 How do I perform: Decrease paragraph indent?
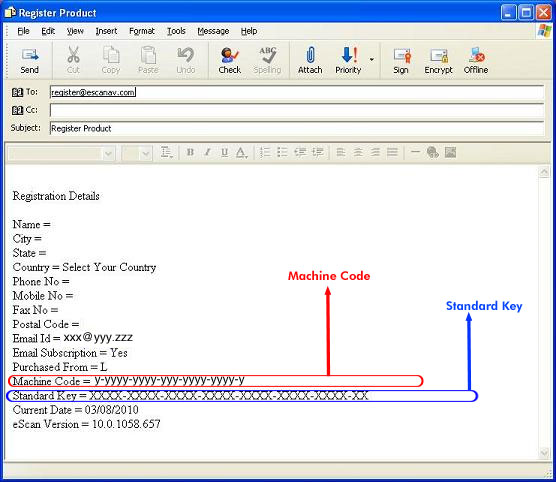point(300,153)
